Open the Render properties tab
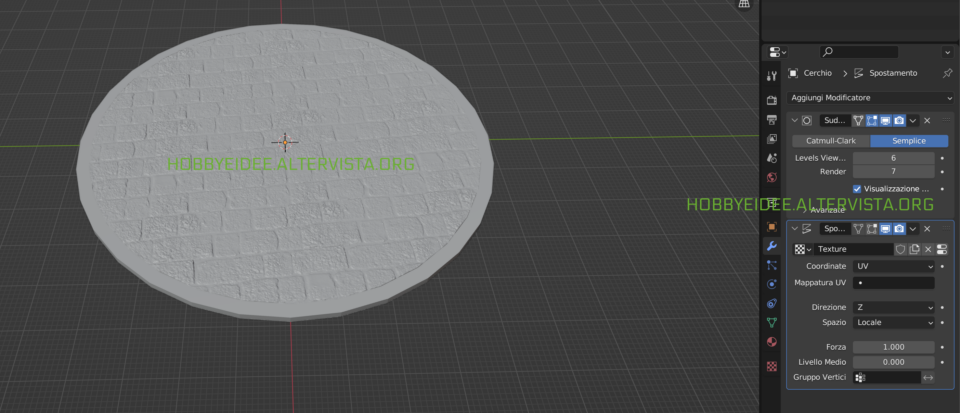The image size is (960, 413). tap(771, 100)
